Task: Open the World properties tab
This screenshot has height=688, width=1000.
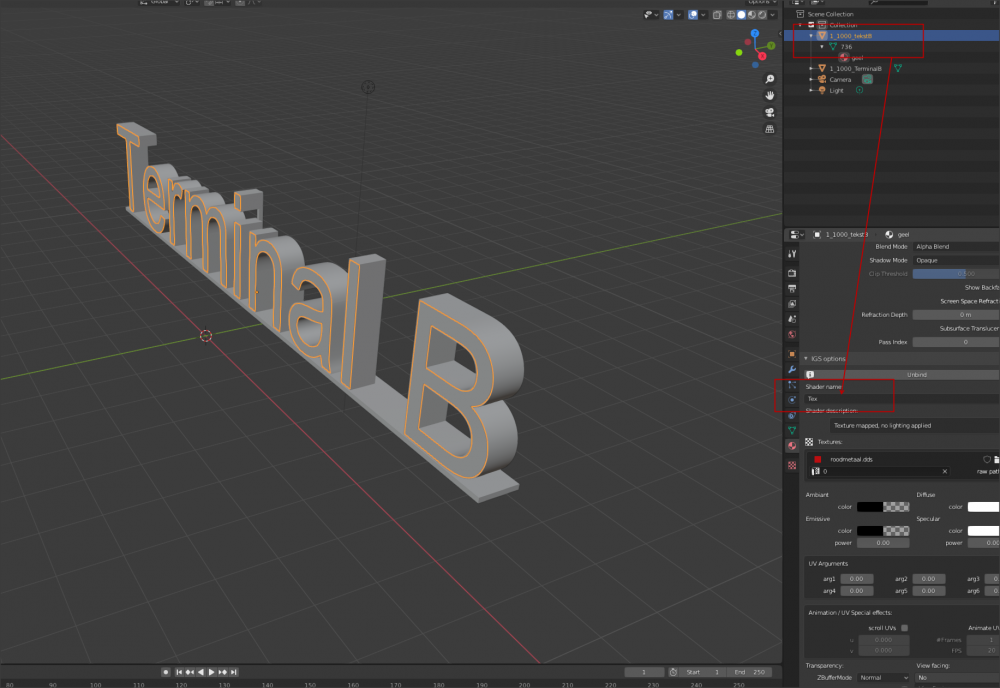Action: coord(792,334)
